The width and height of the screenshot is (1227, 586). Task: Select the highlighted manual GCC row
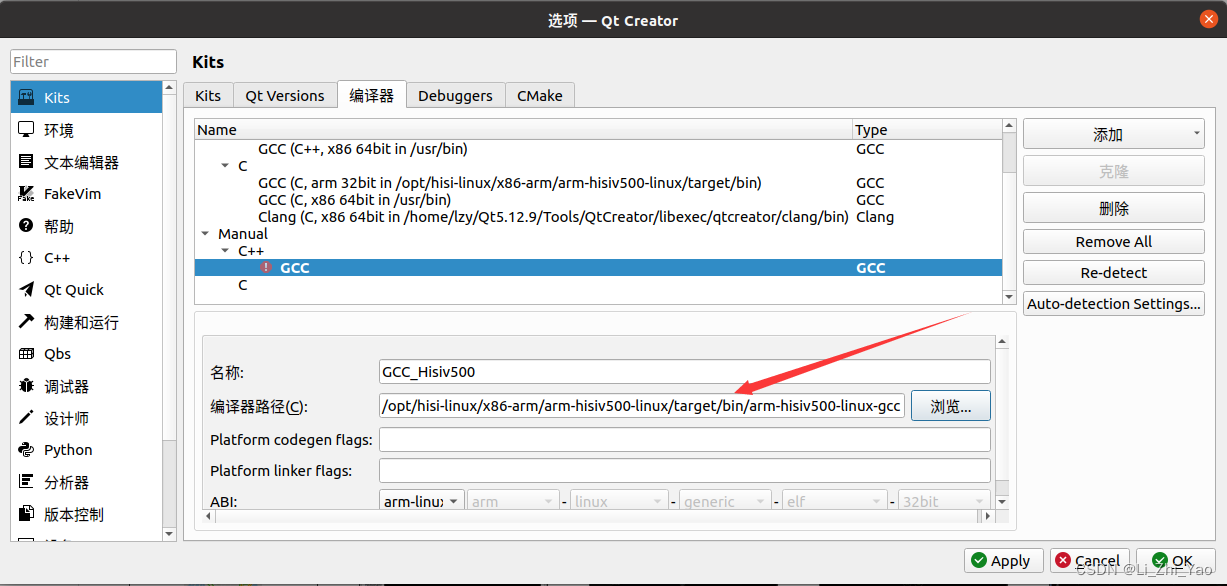tap(598, 267)
